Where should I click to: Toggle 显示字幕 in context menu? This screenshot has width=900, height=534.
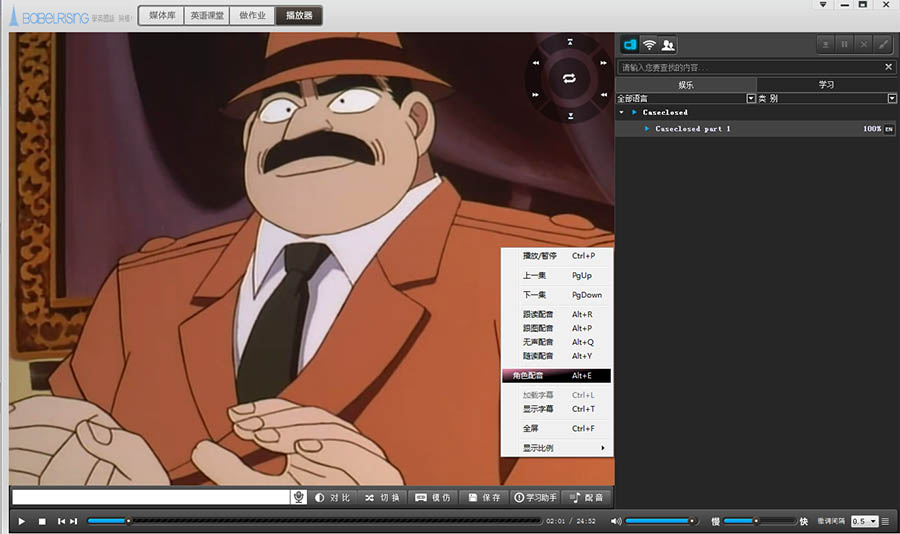[557, 409]
